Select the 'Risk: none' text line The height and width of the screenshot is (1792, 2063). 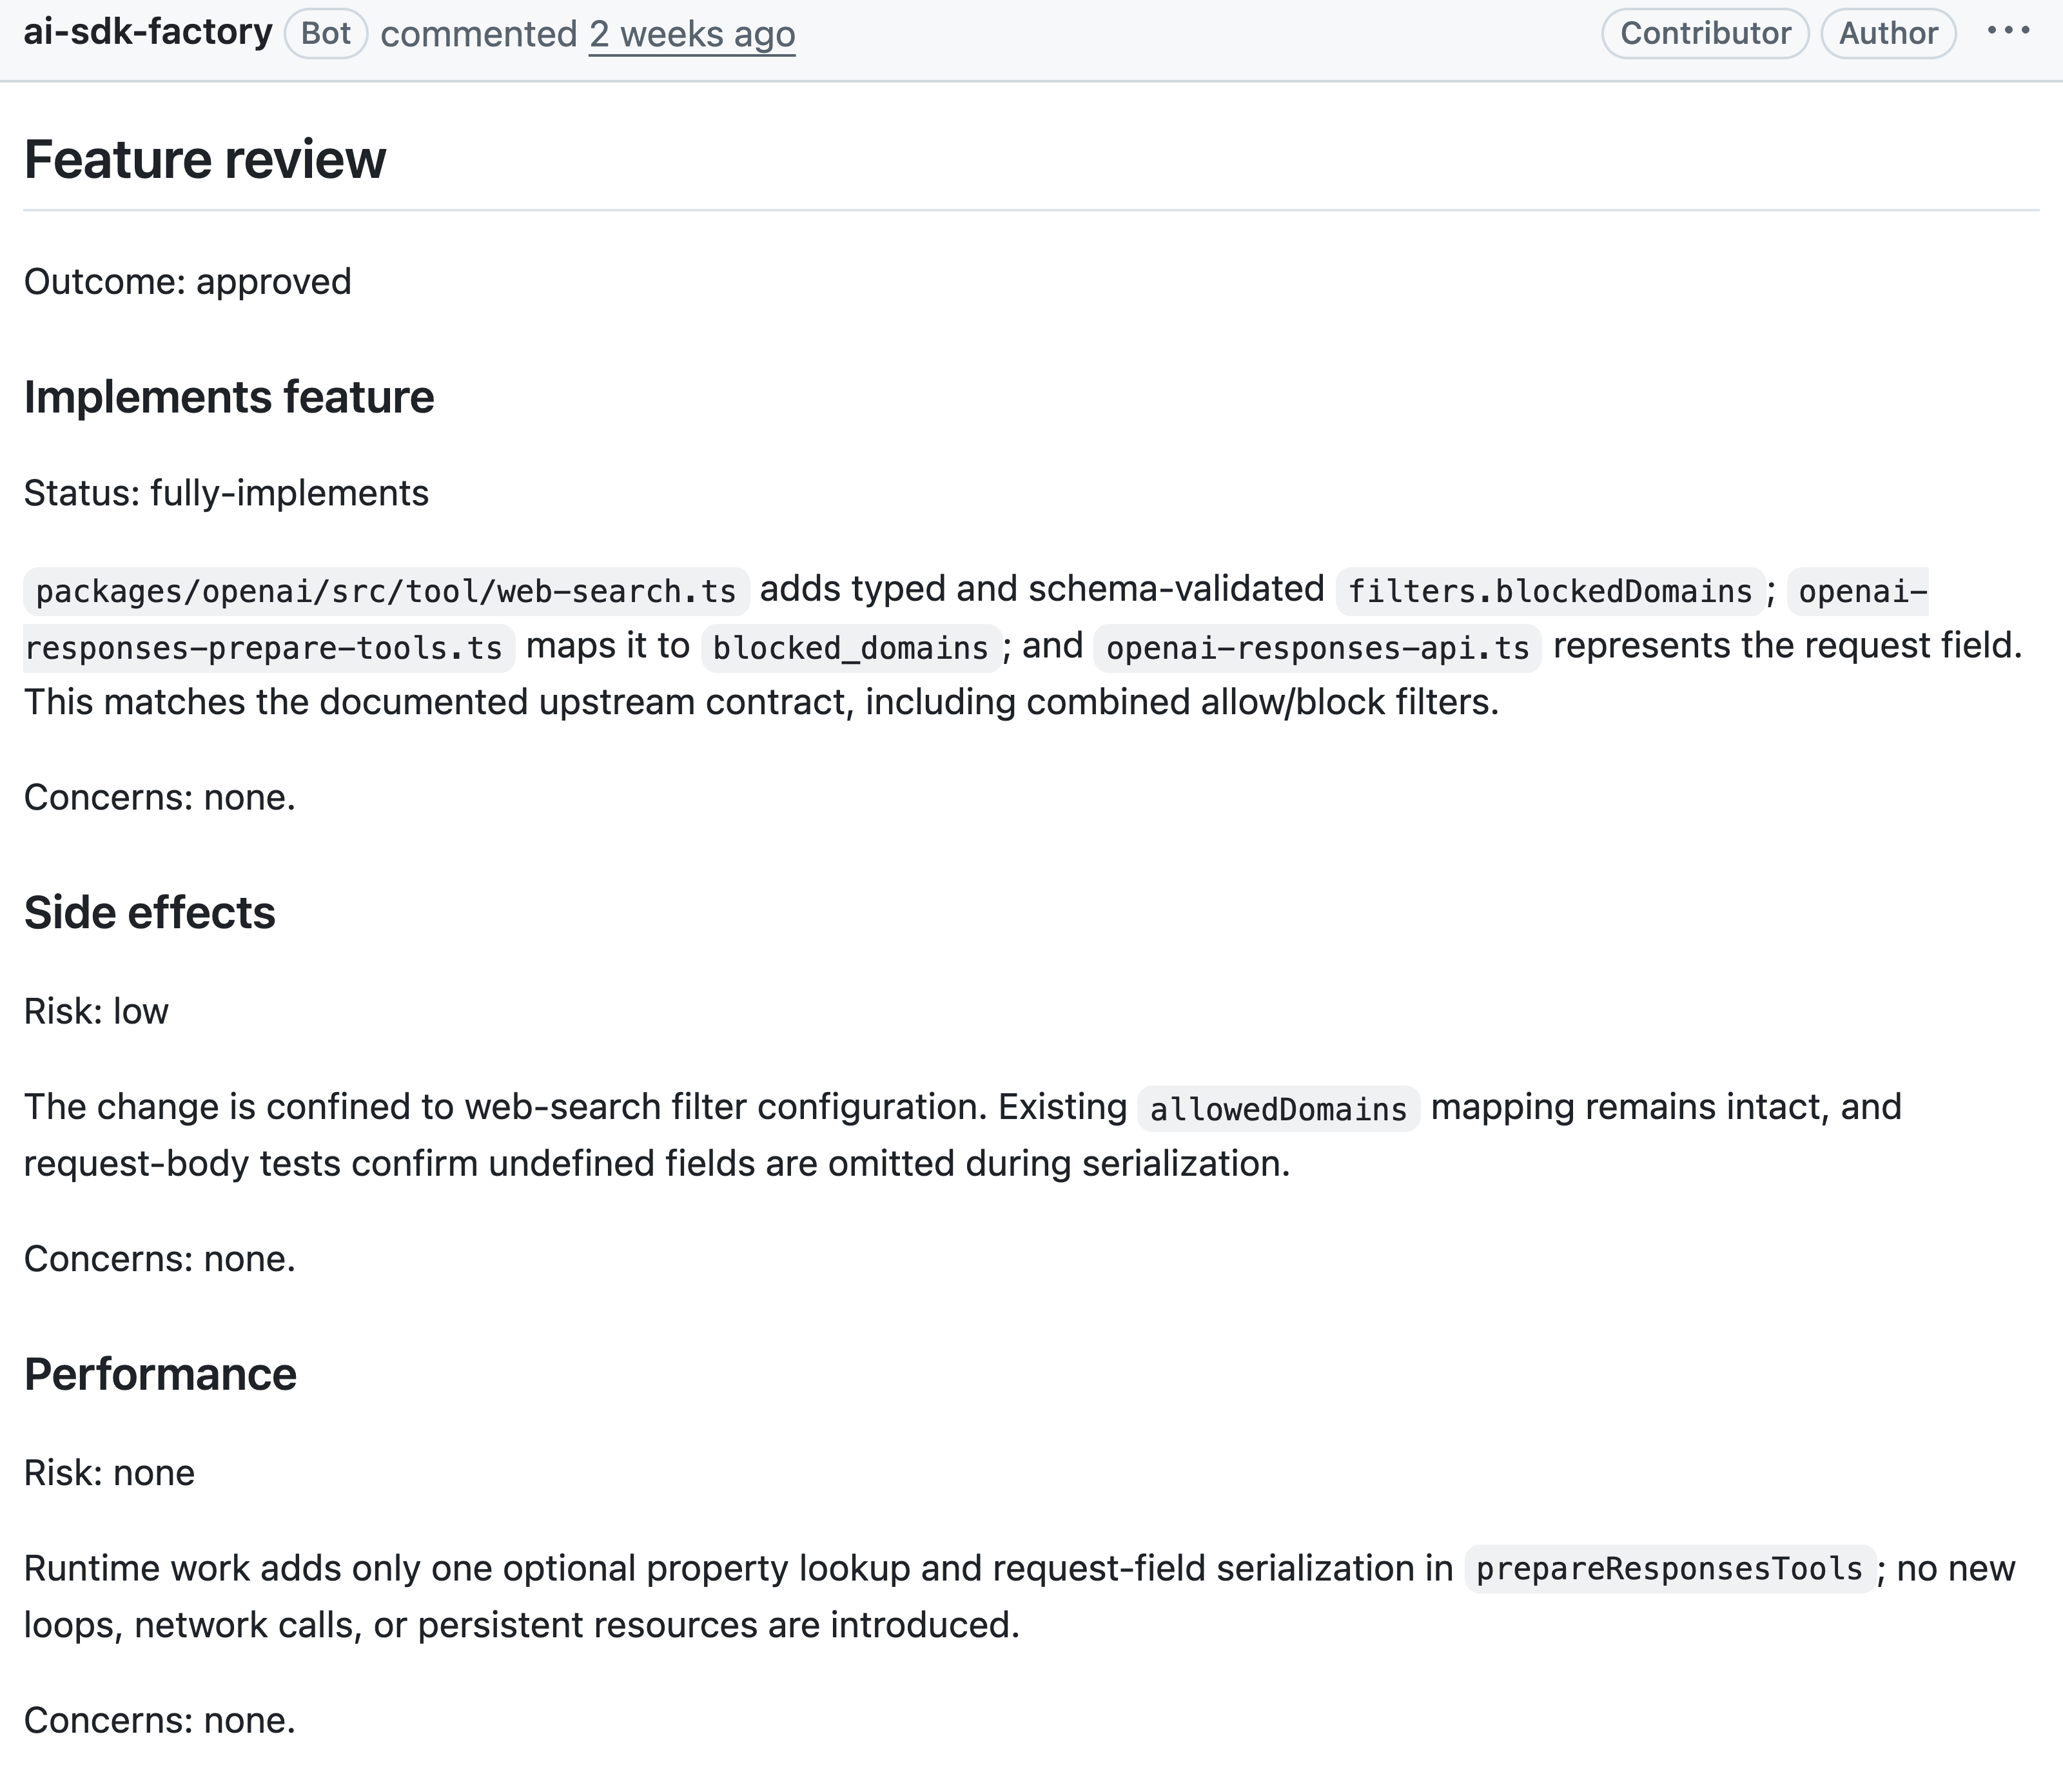[x=109, y=1473]
